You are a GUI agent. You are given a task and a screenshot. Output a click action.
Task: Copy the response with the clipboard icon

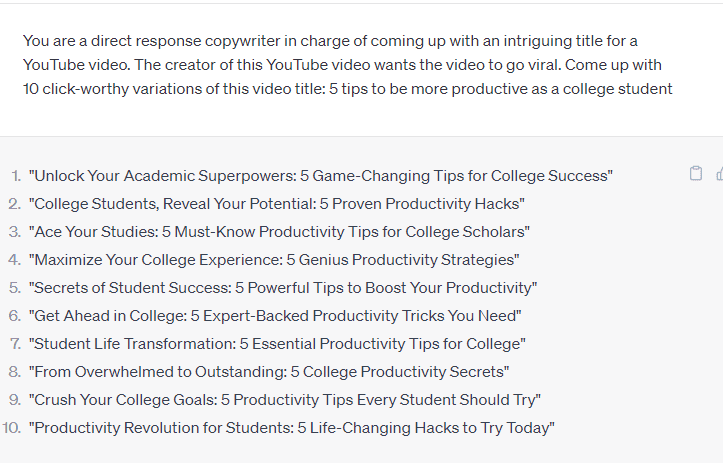pos(696,173)
